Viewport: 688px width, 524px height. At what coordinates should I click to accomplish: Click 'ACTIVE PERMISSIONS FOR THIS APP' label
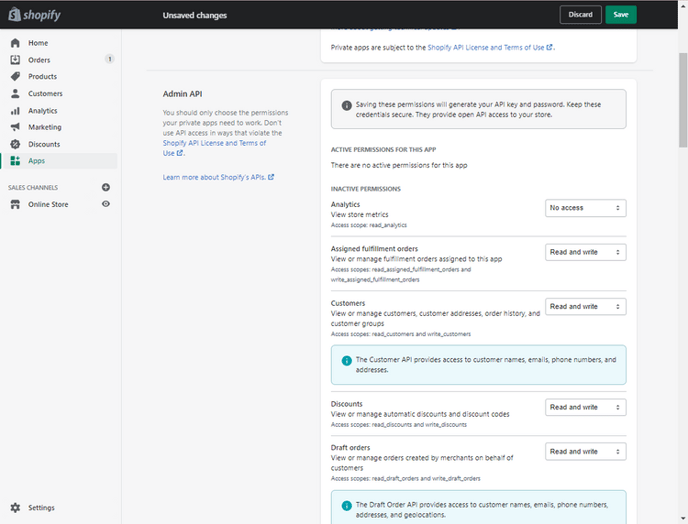383,150
